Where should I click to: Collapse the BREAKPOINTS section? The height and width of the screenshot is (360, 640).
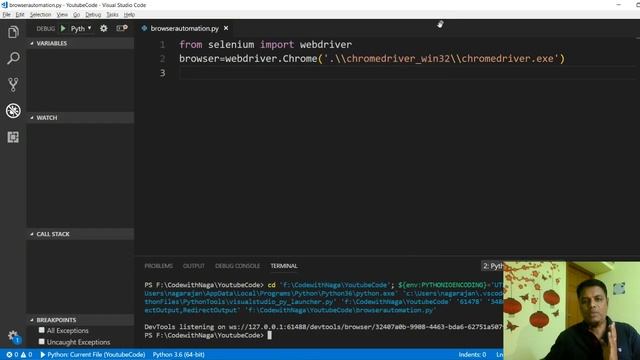(80, 320)
